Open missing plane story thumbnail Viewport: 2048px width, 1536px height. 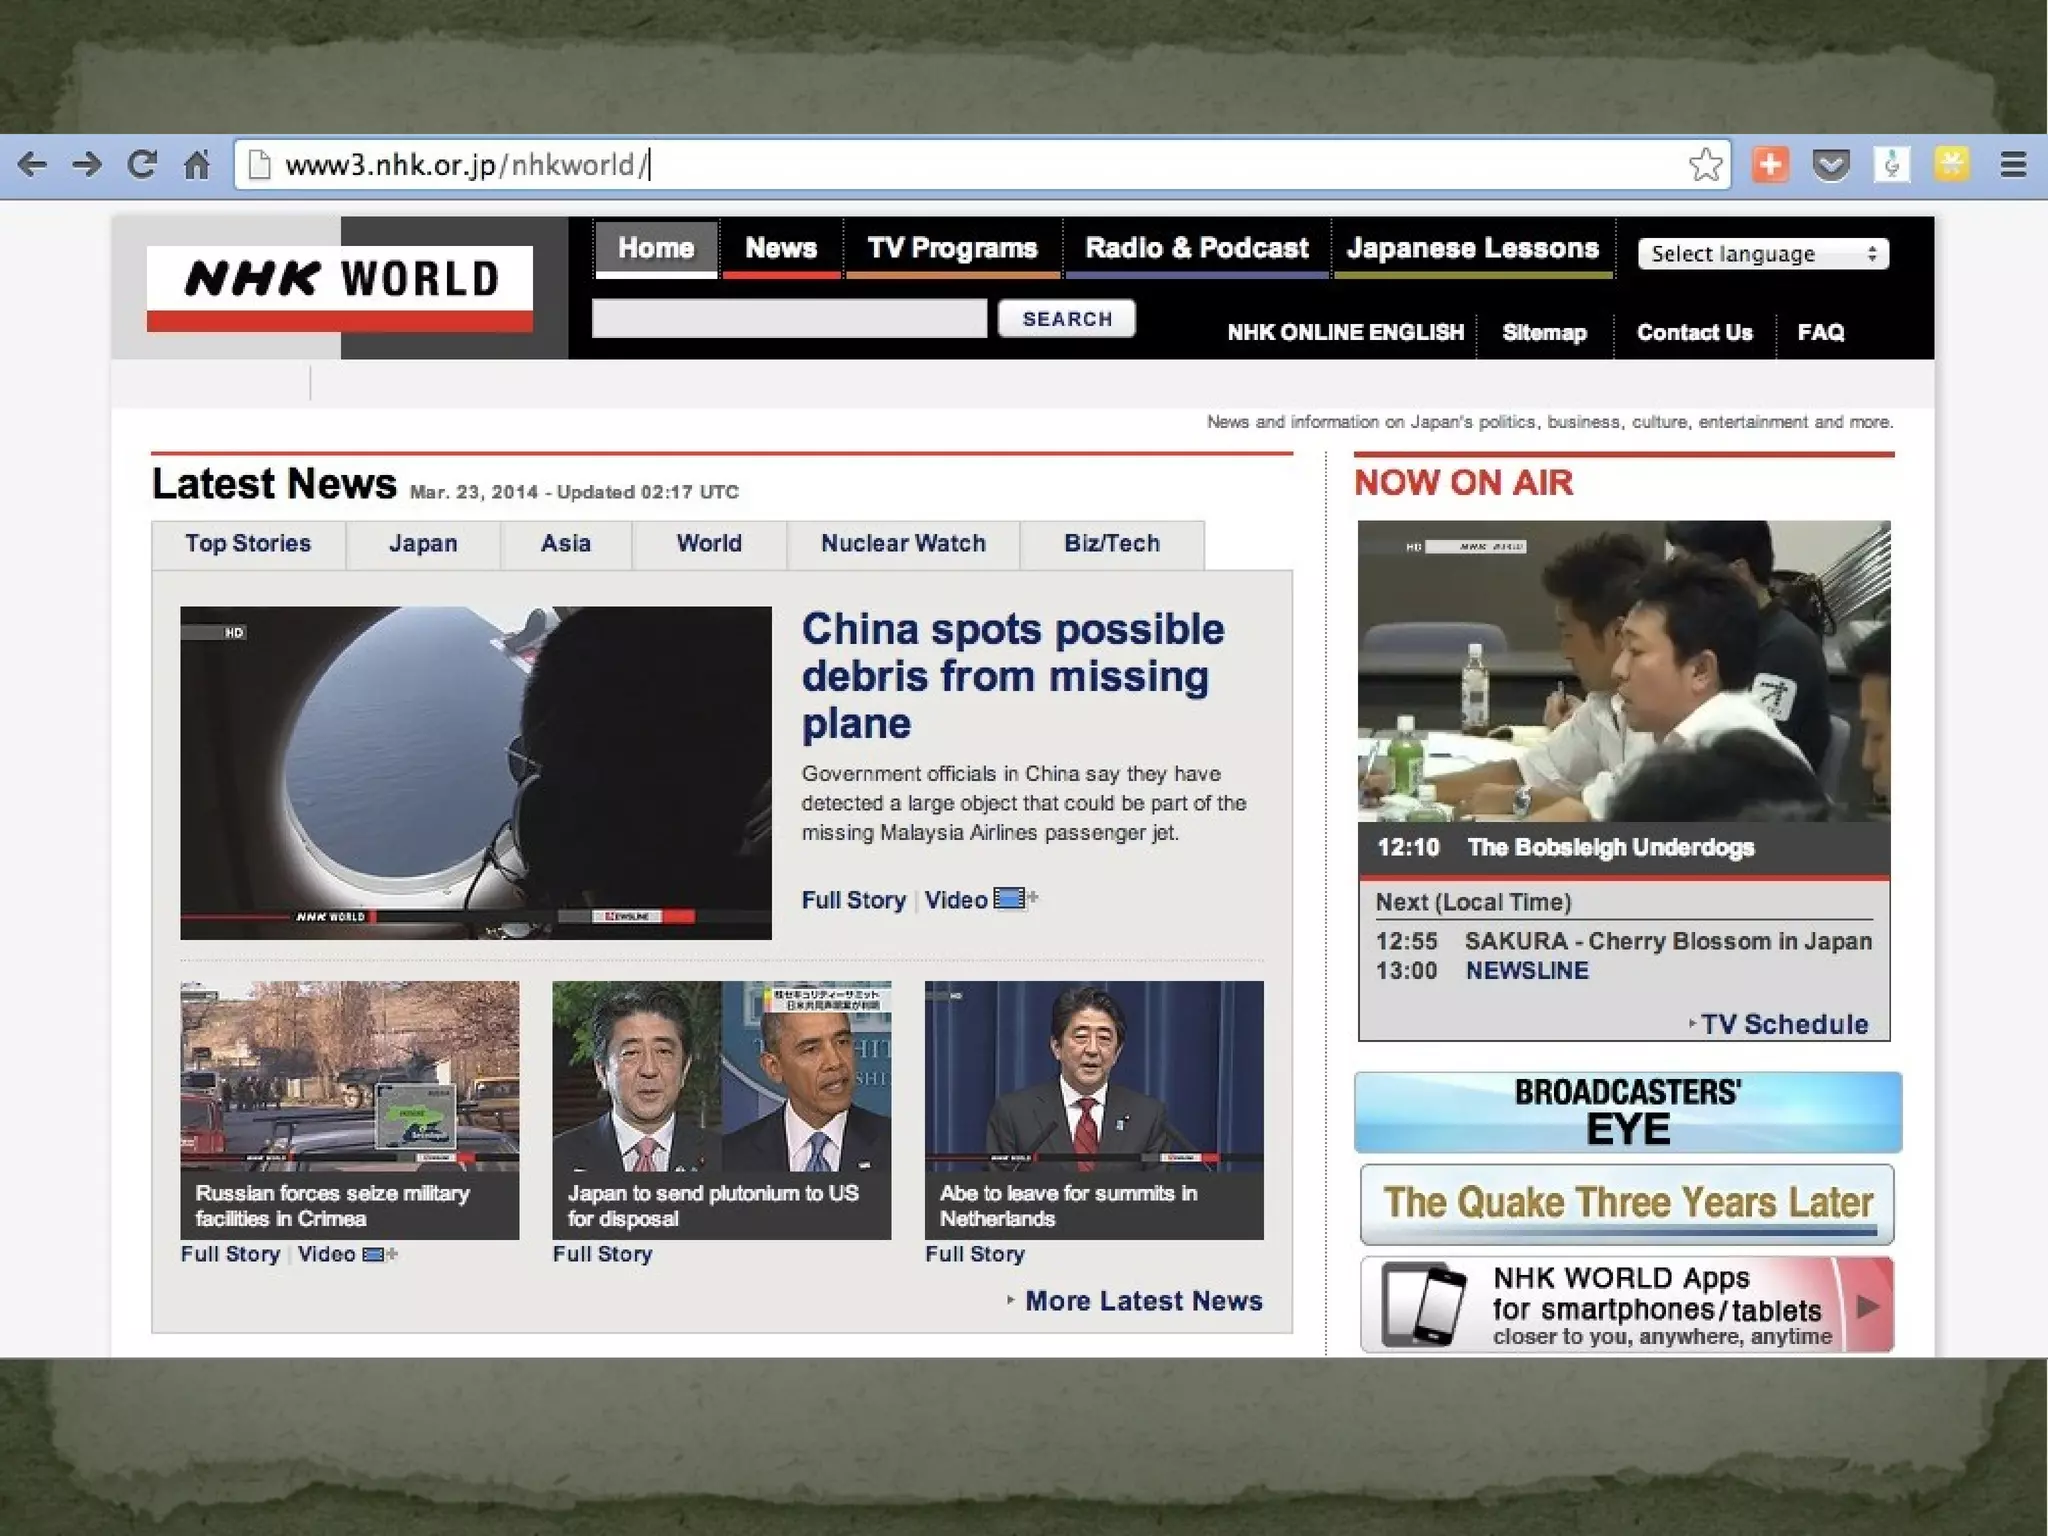475,772
